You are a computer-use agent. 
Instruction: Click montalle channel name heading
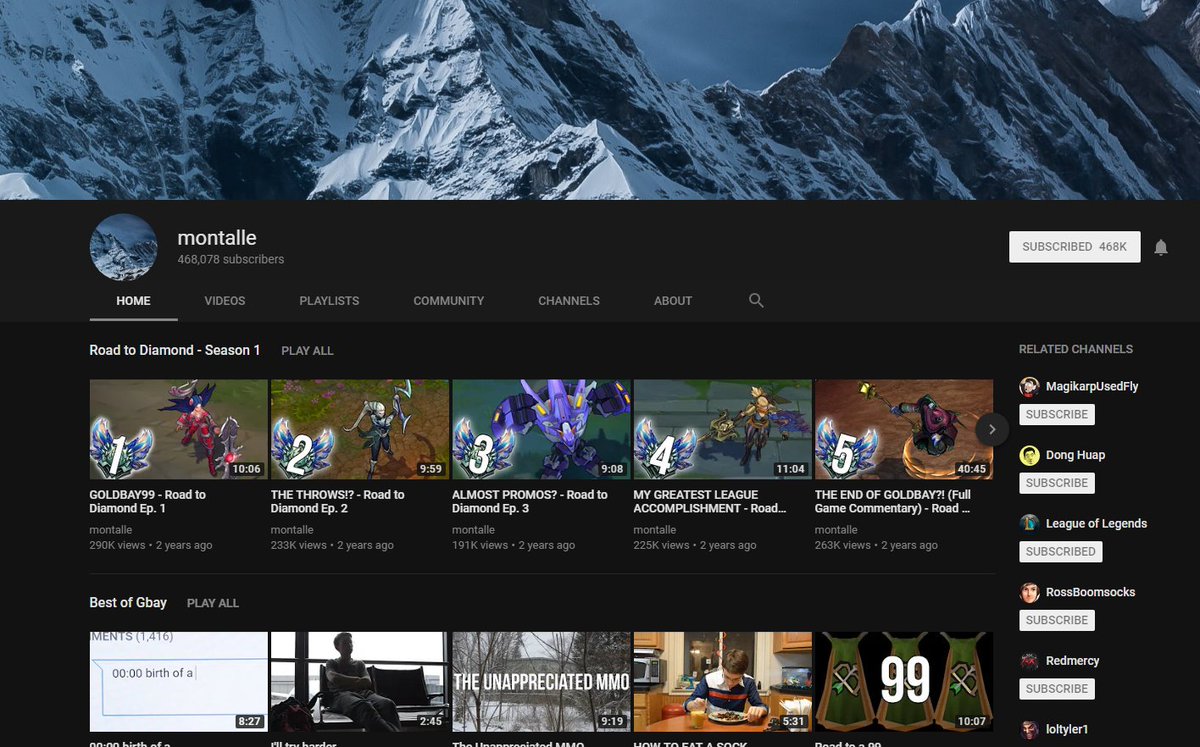pyautogui.click(x=217, y=238)
